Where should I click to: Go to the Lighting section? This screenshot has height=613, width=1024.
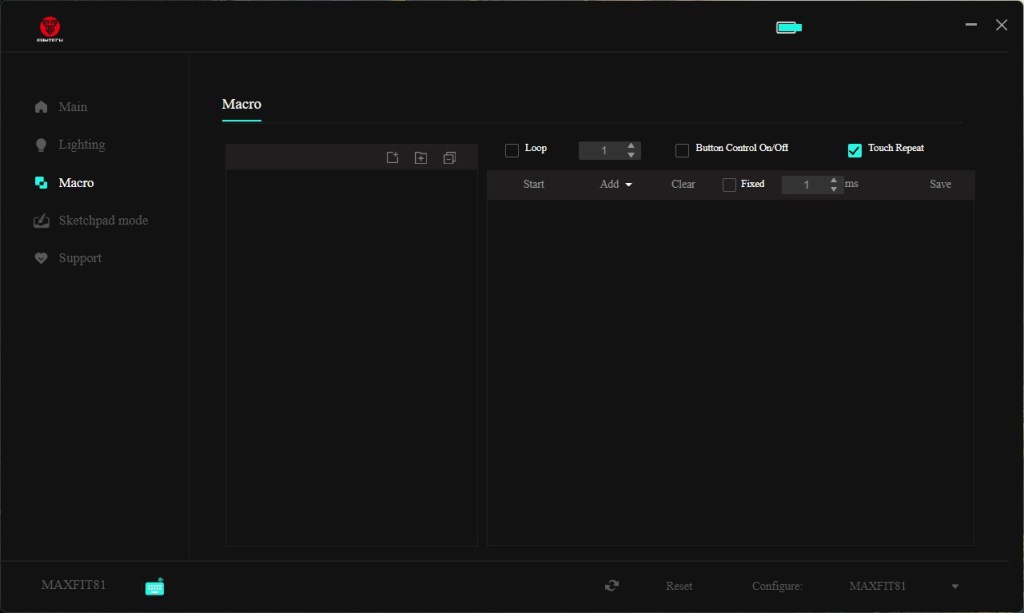point(81,145)
